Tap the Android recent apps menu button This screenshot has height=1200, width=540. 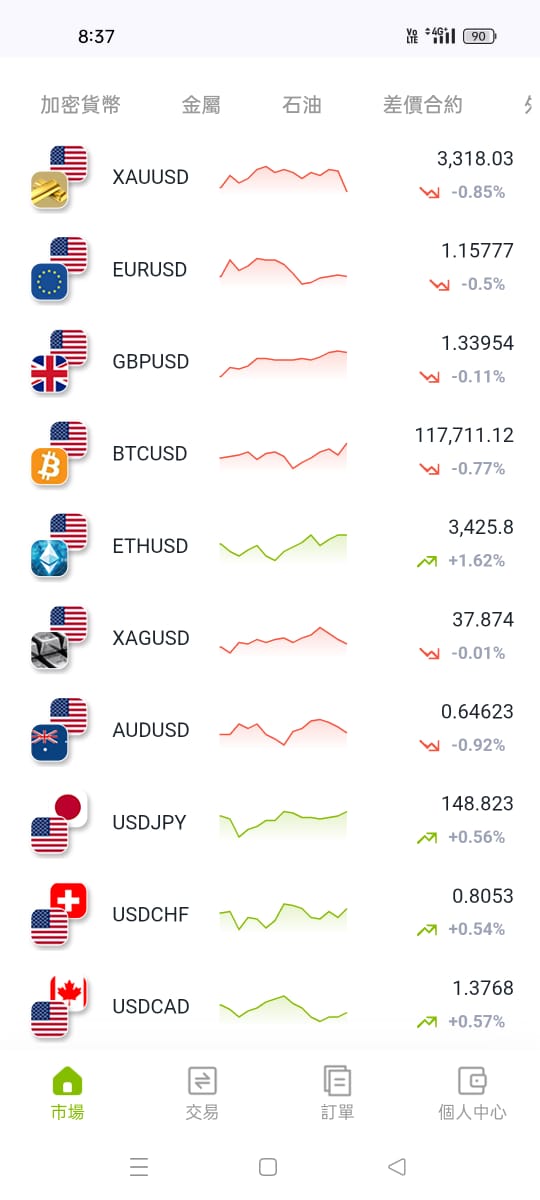(x=139, y=1166)
